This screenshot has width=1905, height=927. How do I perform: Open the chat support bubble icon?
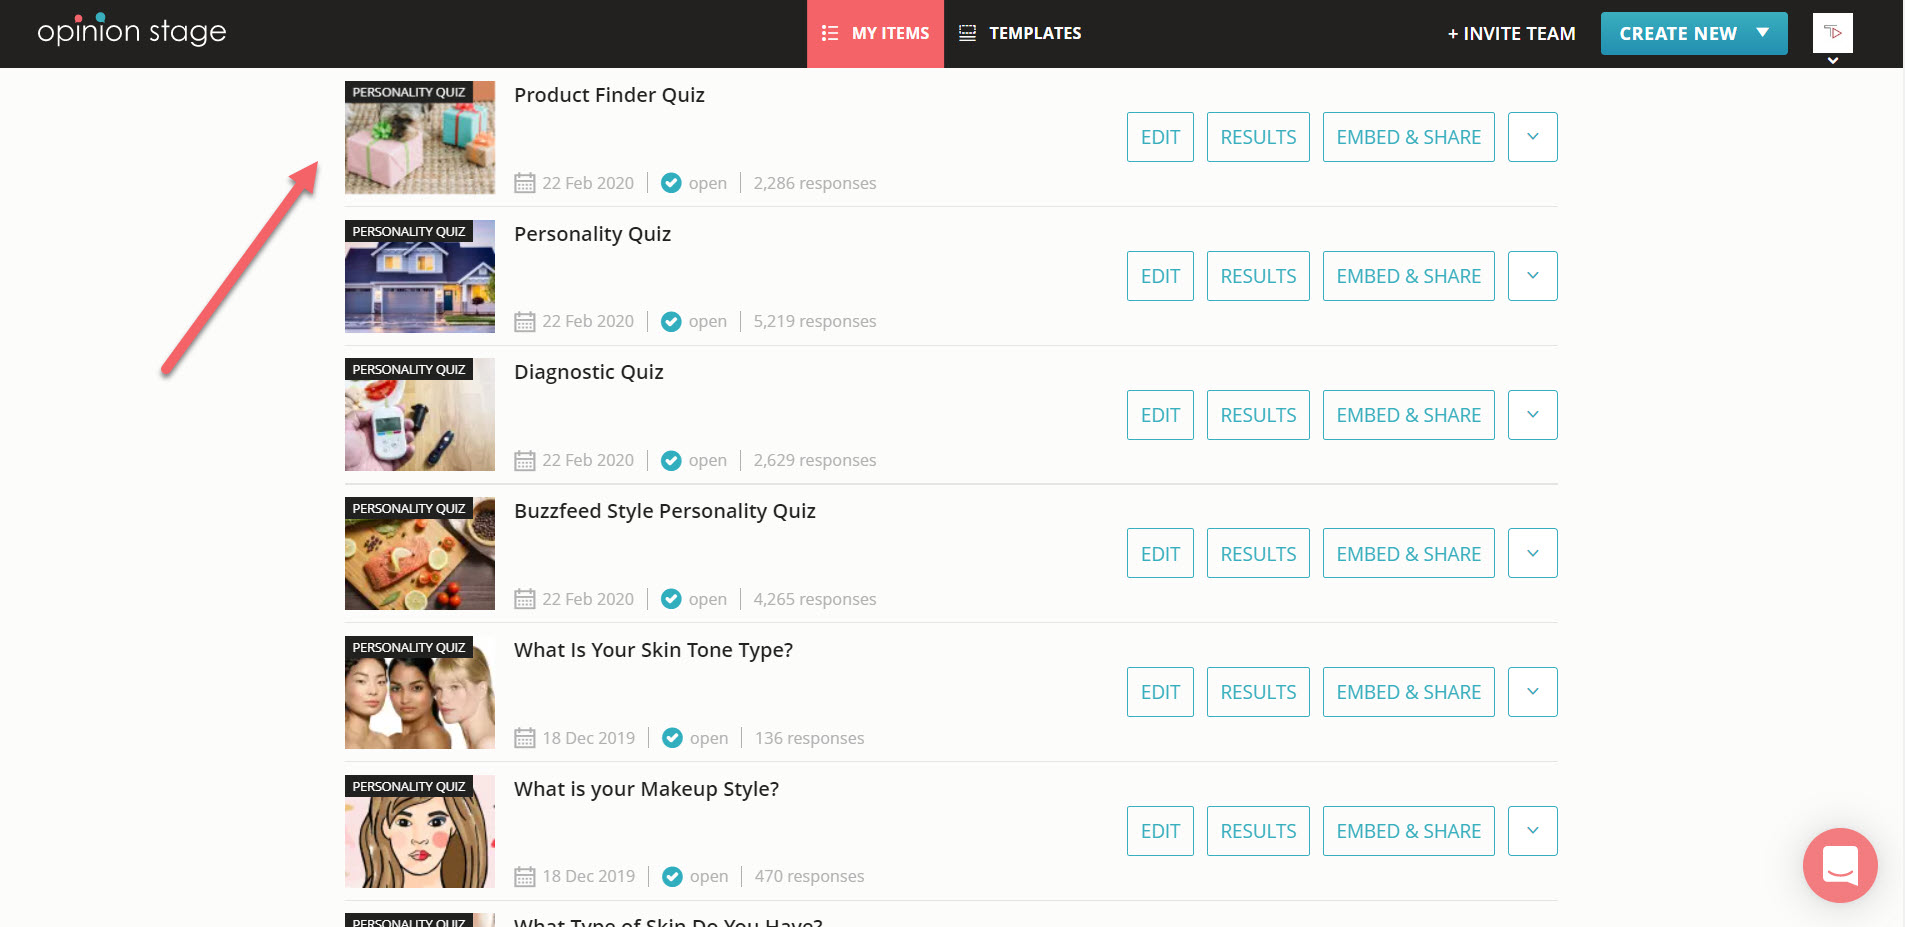click(1840, 865)
